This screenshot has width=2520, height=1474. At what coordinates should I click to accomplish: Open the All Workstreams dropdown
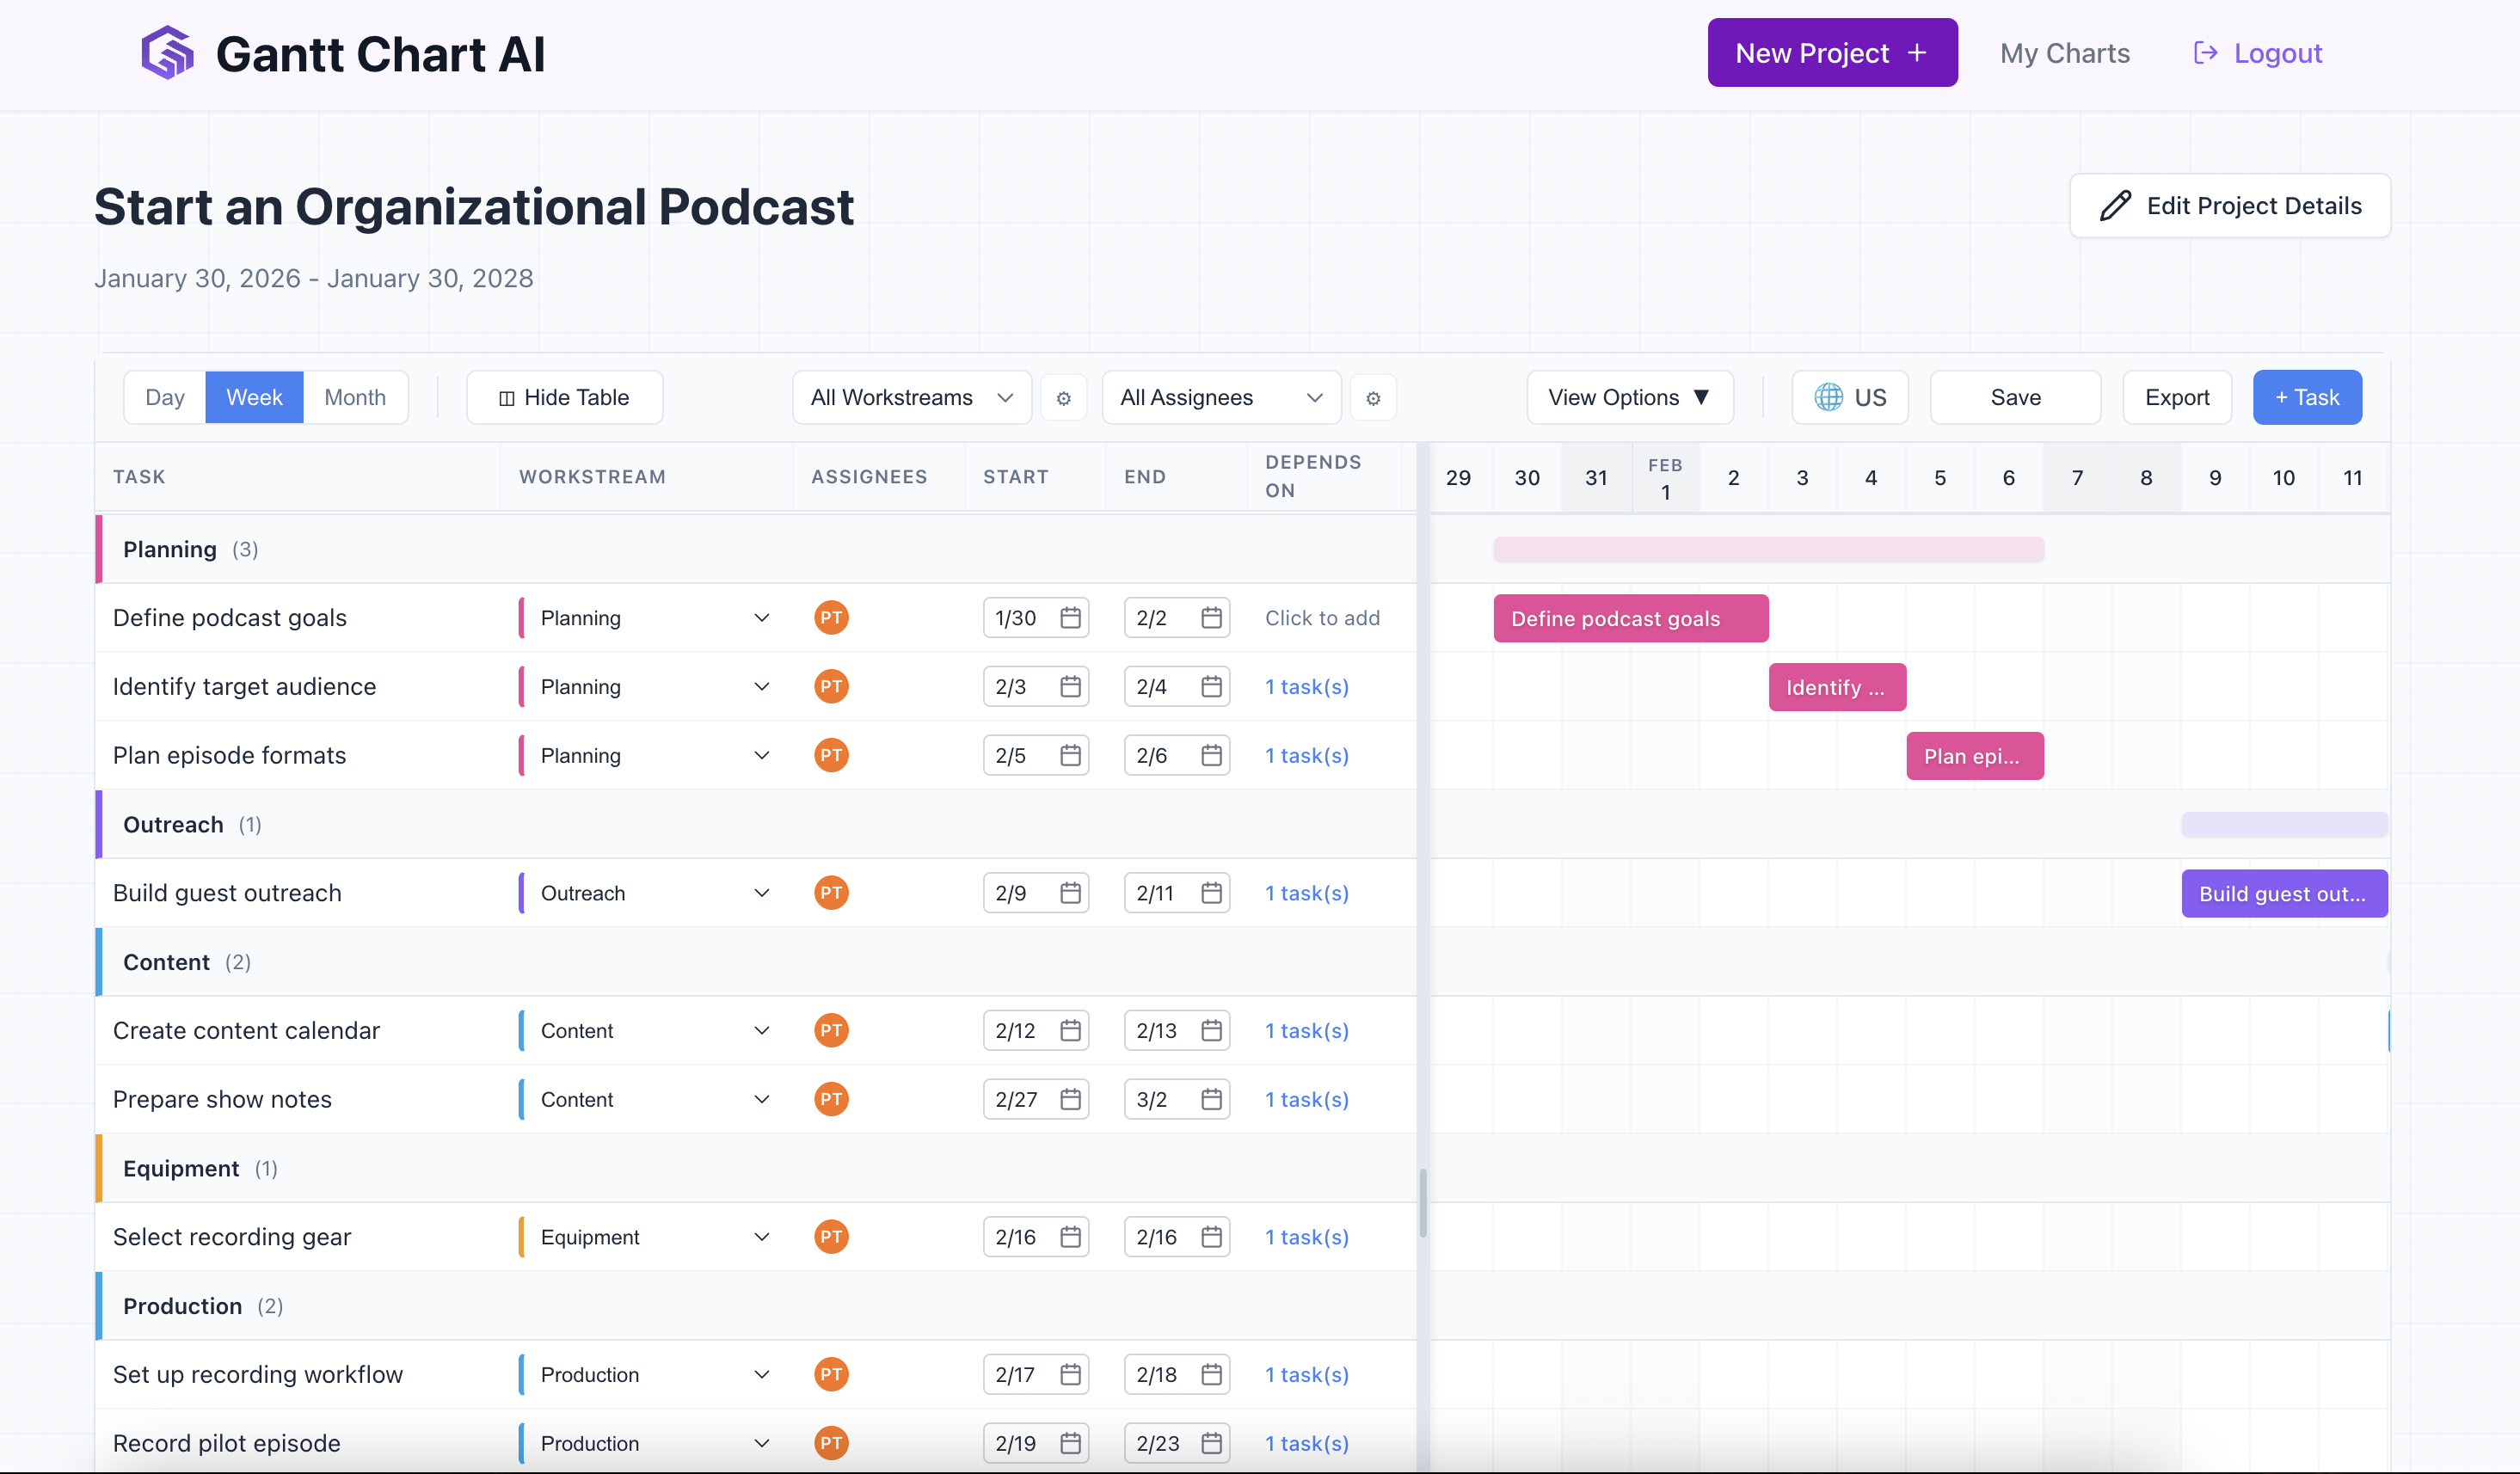[910, 397]
